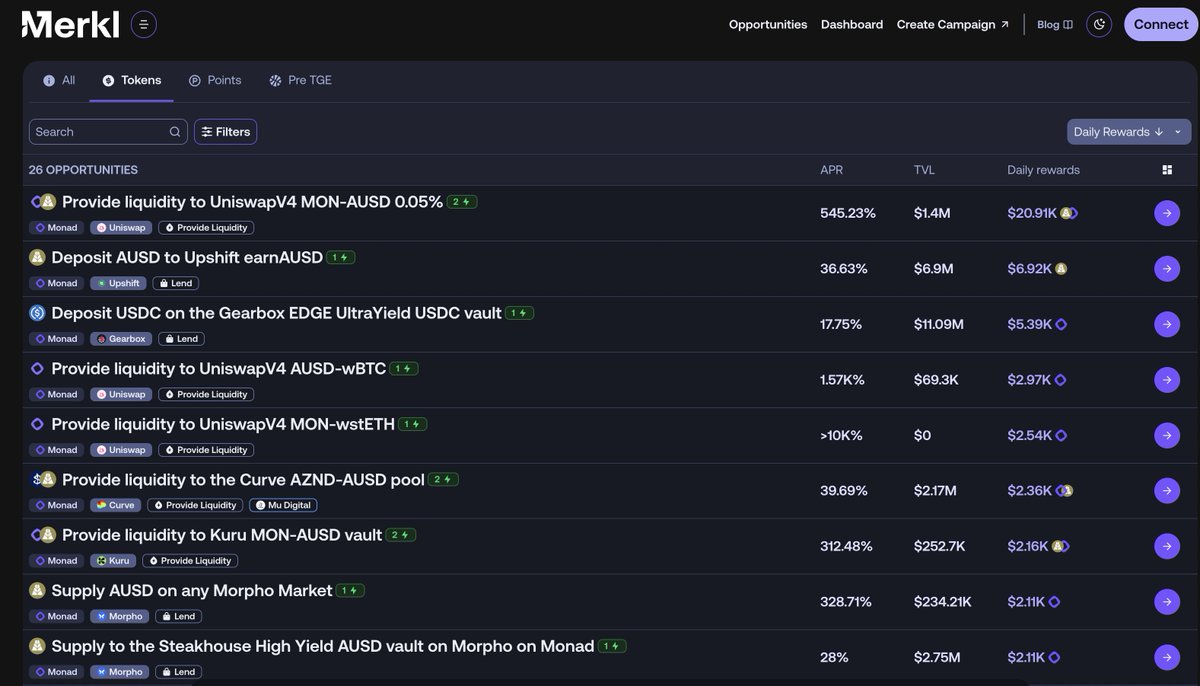
Task: Click Provide Liquidity tag on Kuru row
Action: coord(190,561)
